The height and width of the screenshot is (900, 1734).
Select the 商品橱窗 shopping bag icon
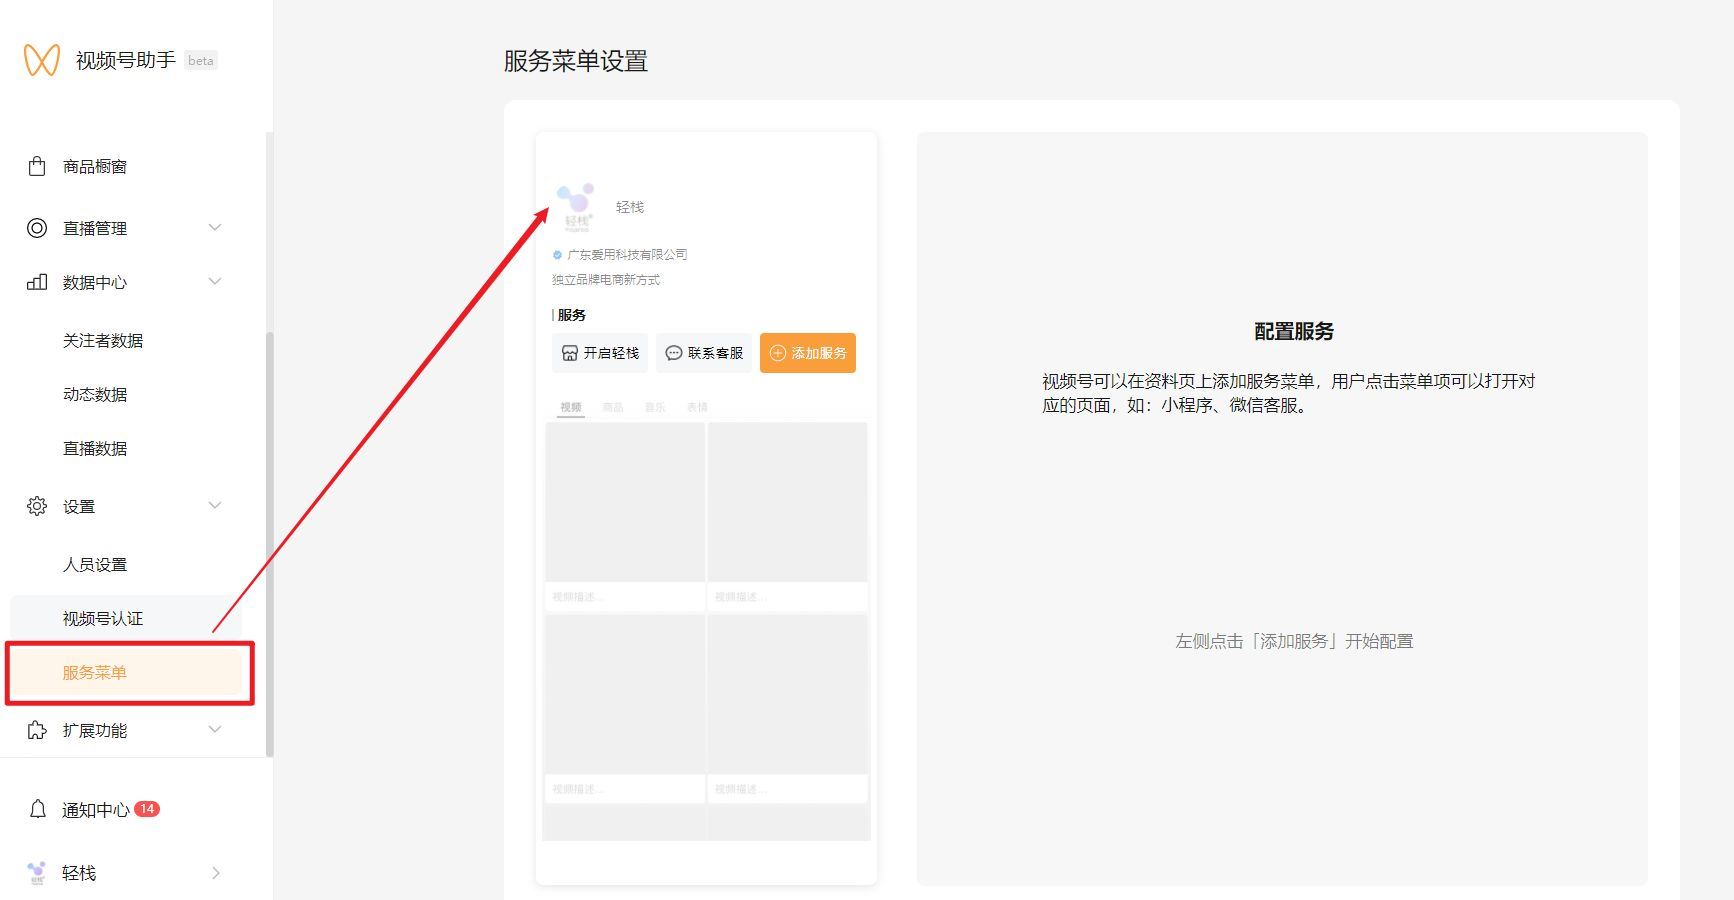point(36,166)
